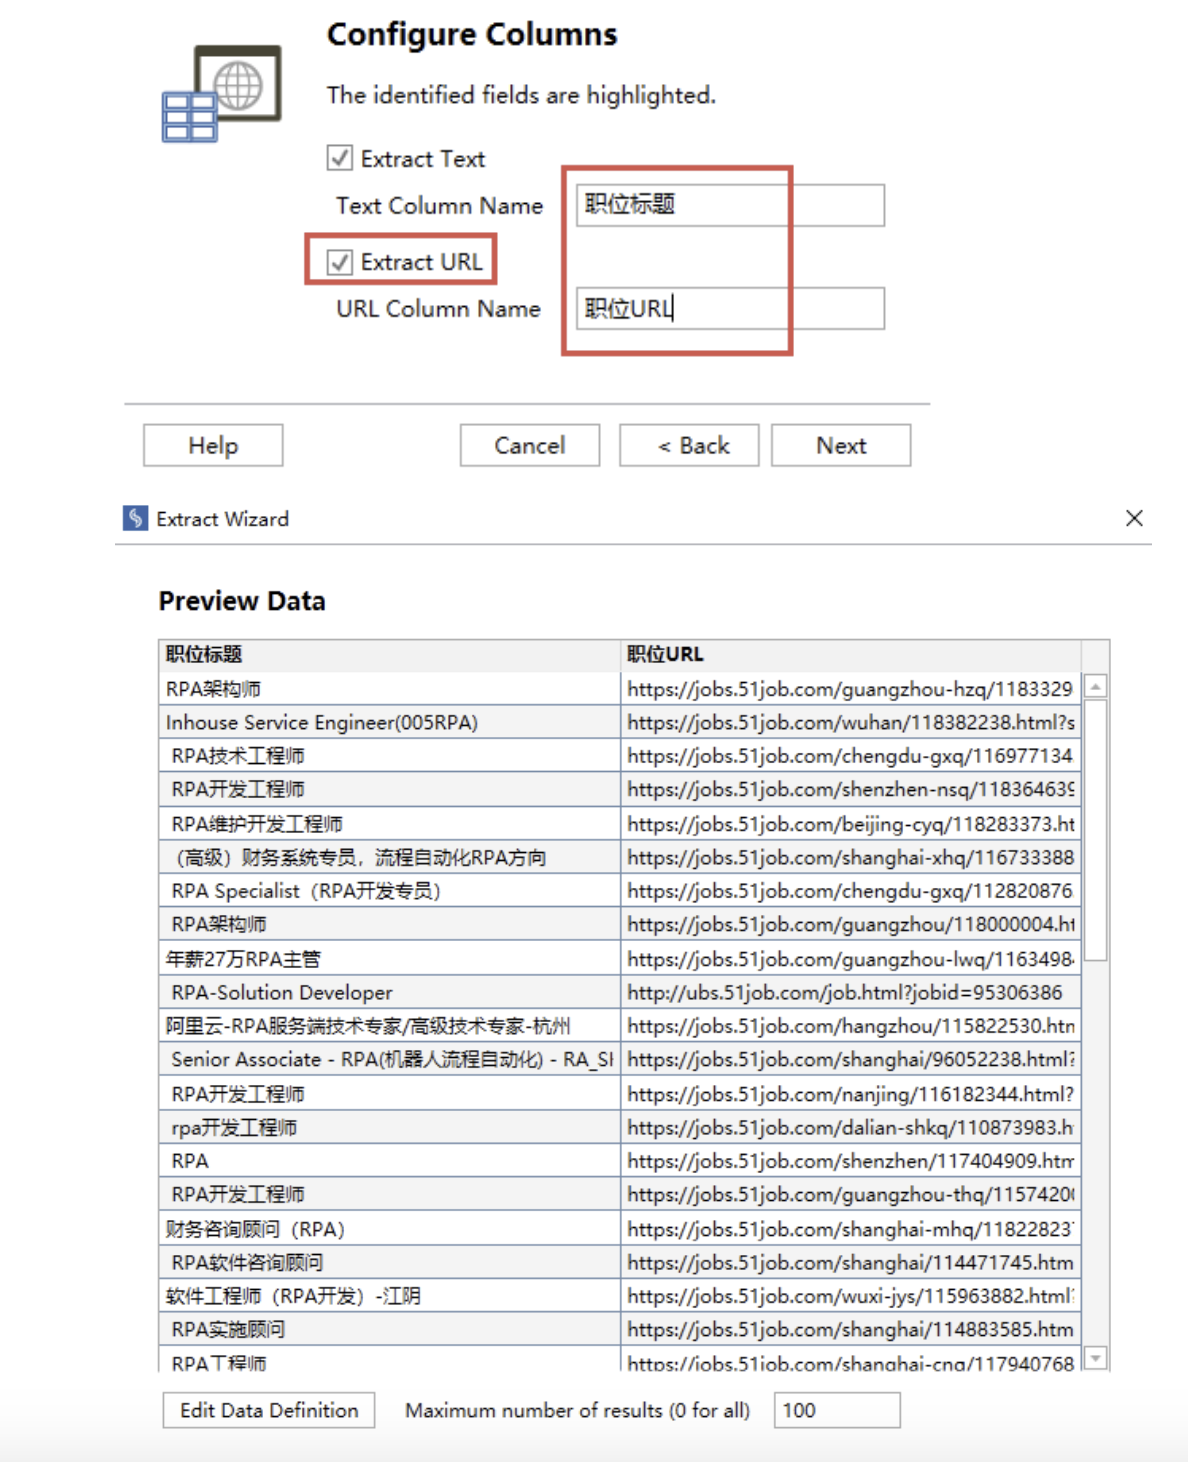This screenshot has width=1188, height=1462.
Task: Click Edit Data Definition
Action: click(268, 1410)
